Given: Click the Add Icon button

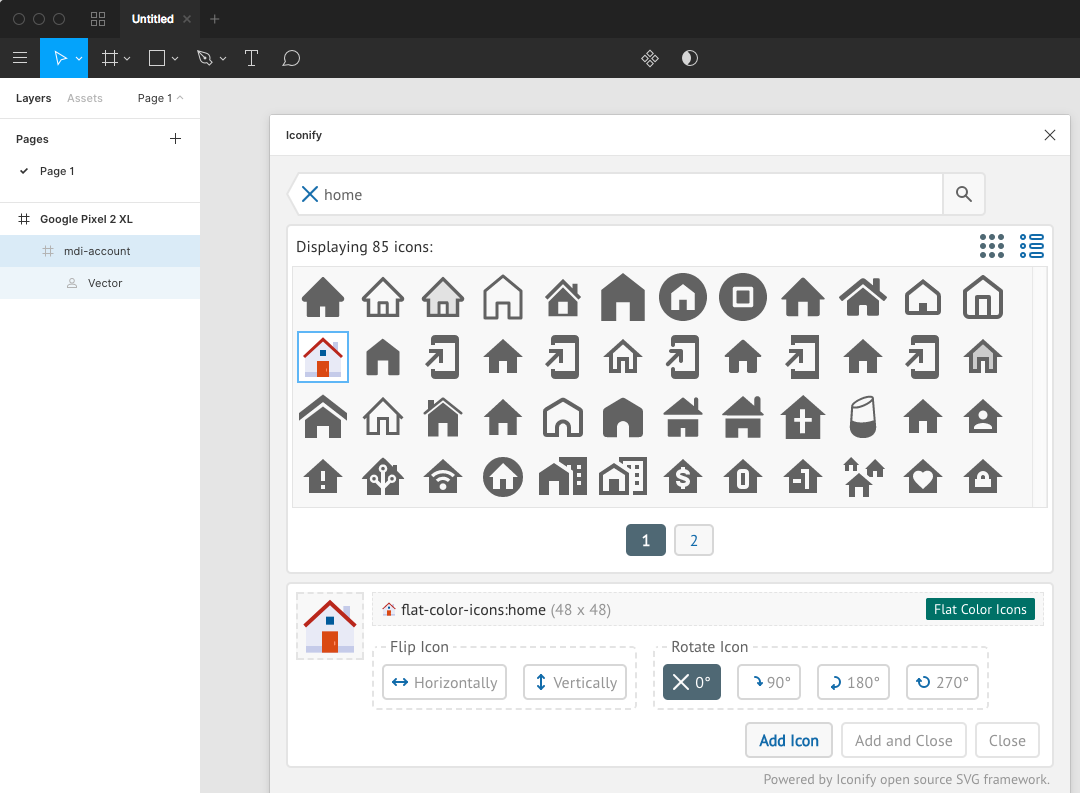Looking at the screenshot, I should 789,740.
